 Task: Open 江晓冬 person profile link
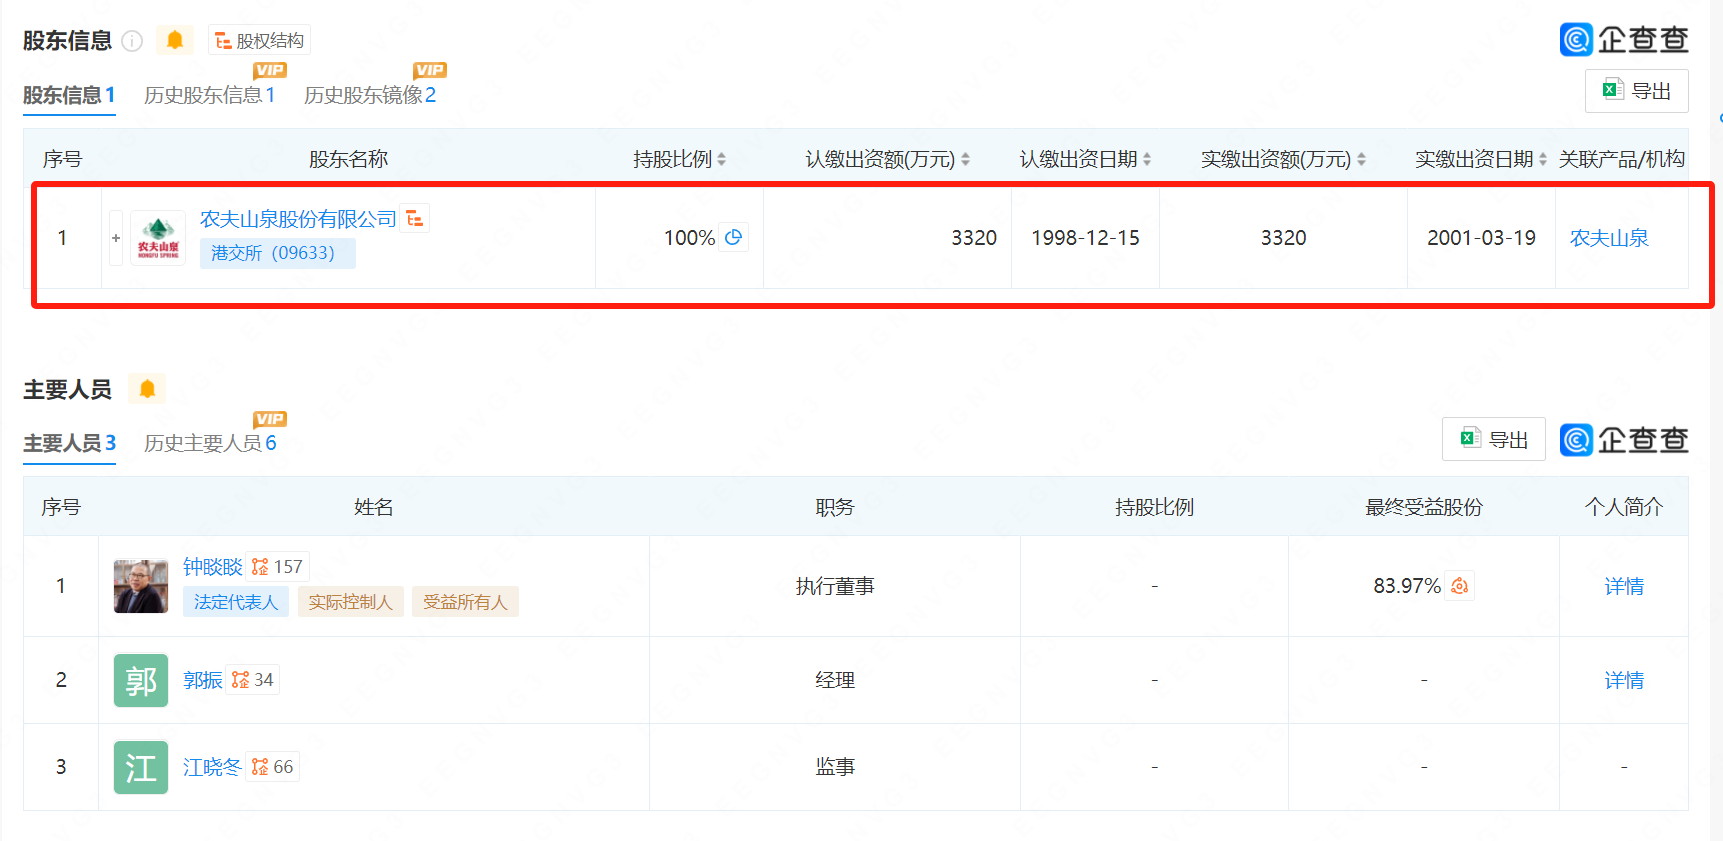click(x=212, y=767)
